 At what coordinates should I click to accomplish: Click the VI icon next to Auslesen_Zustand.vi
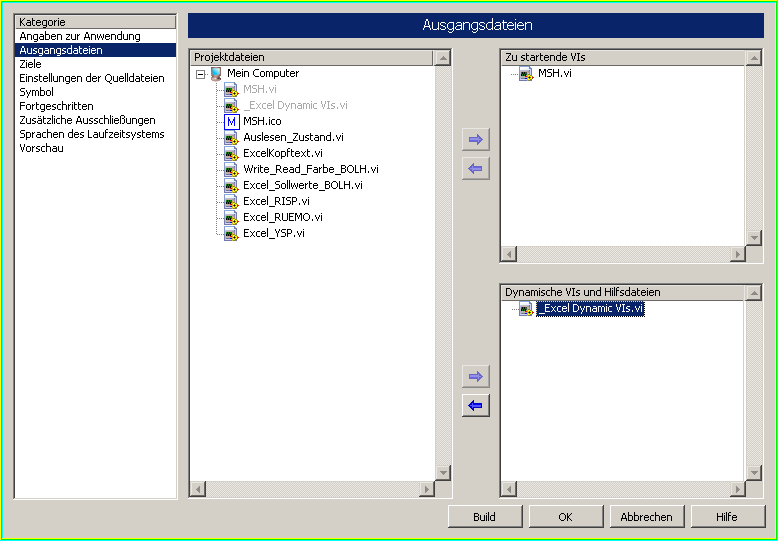231,137
